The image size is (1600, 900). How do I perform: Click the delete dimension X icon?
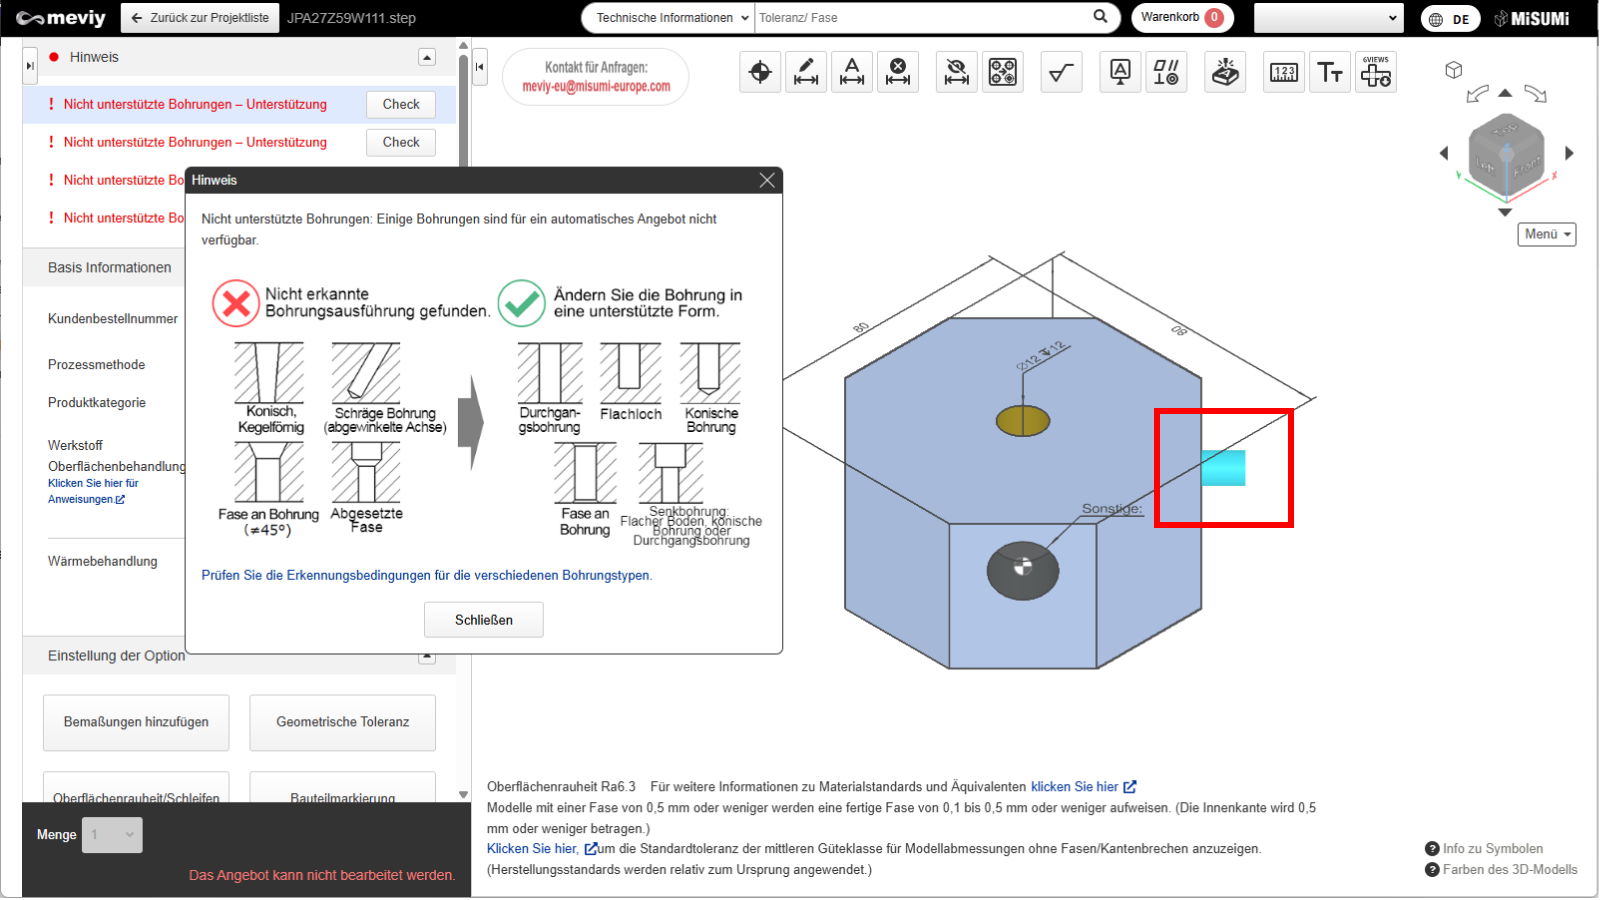coord(898,72)
